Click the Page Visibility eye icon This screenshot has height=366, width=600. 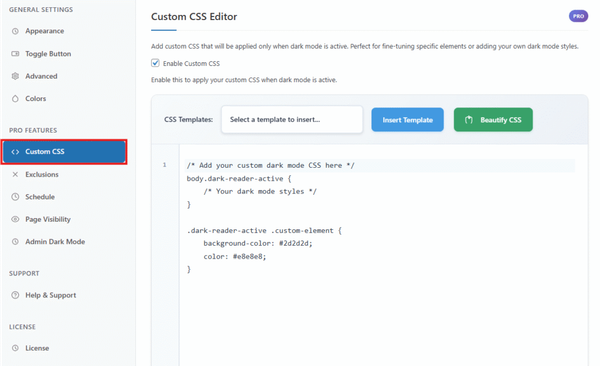coord(15,219)
